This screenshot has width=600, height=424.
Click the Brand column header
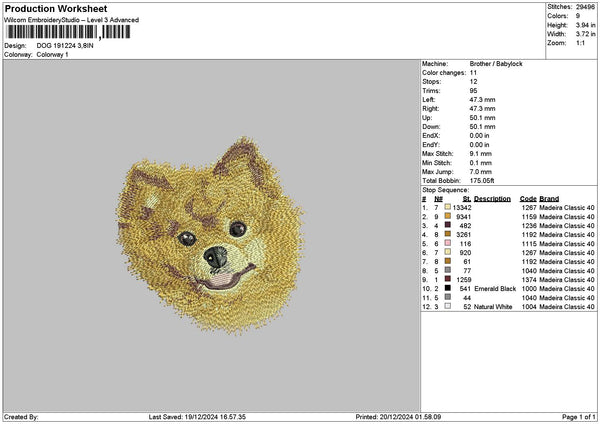pos(549,198)
